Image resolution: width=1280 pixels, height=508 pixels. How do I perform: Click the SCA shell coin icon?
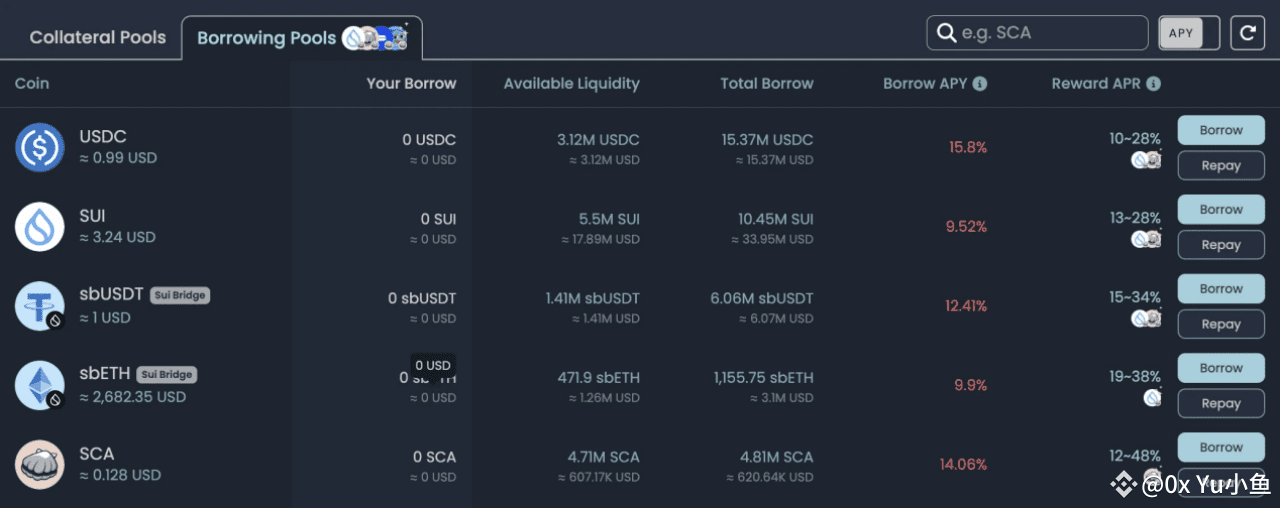point(40,464)
